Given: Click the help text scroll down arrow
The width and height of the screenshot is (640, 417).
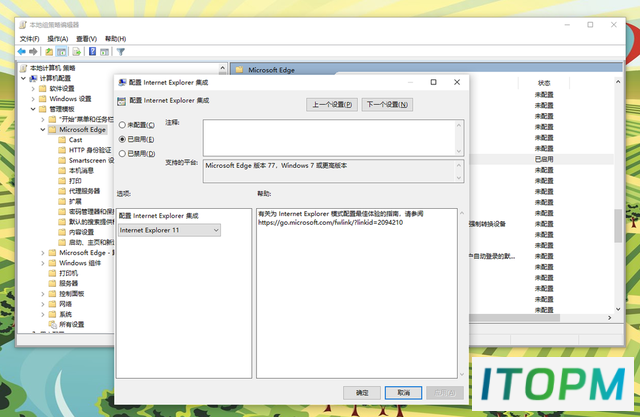Looking at the screenshot, I should pos(462,374).
